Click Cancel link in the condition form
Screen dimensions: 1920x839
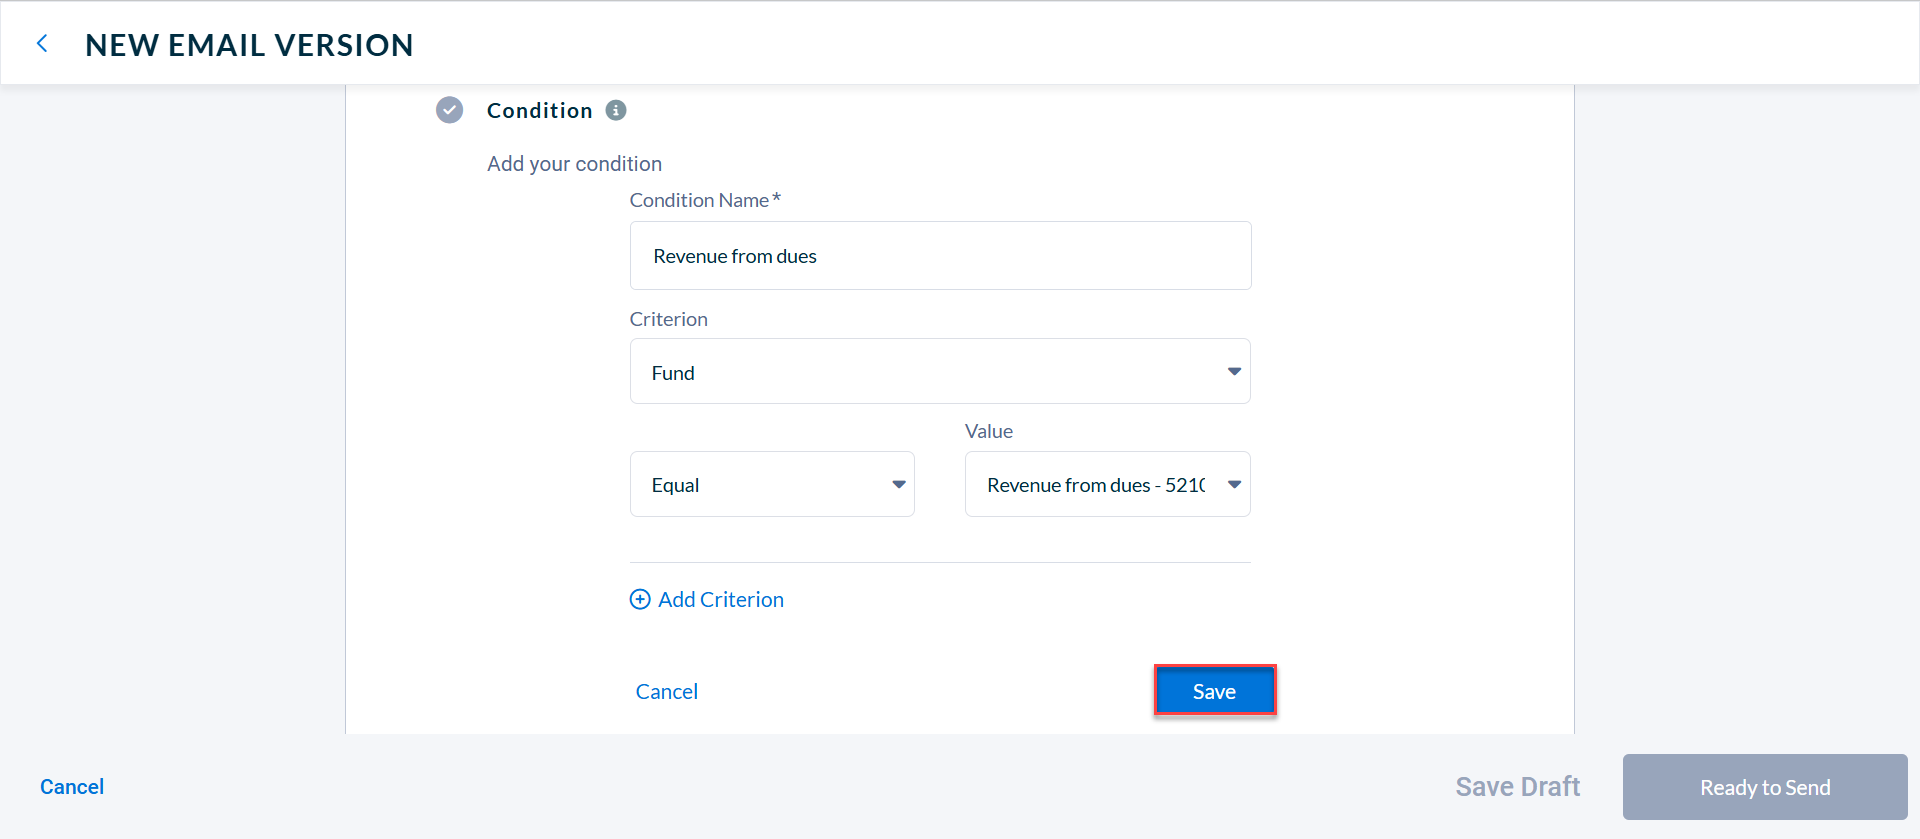coord(667,691)
